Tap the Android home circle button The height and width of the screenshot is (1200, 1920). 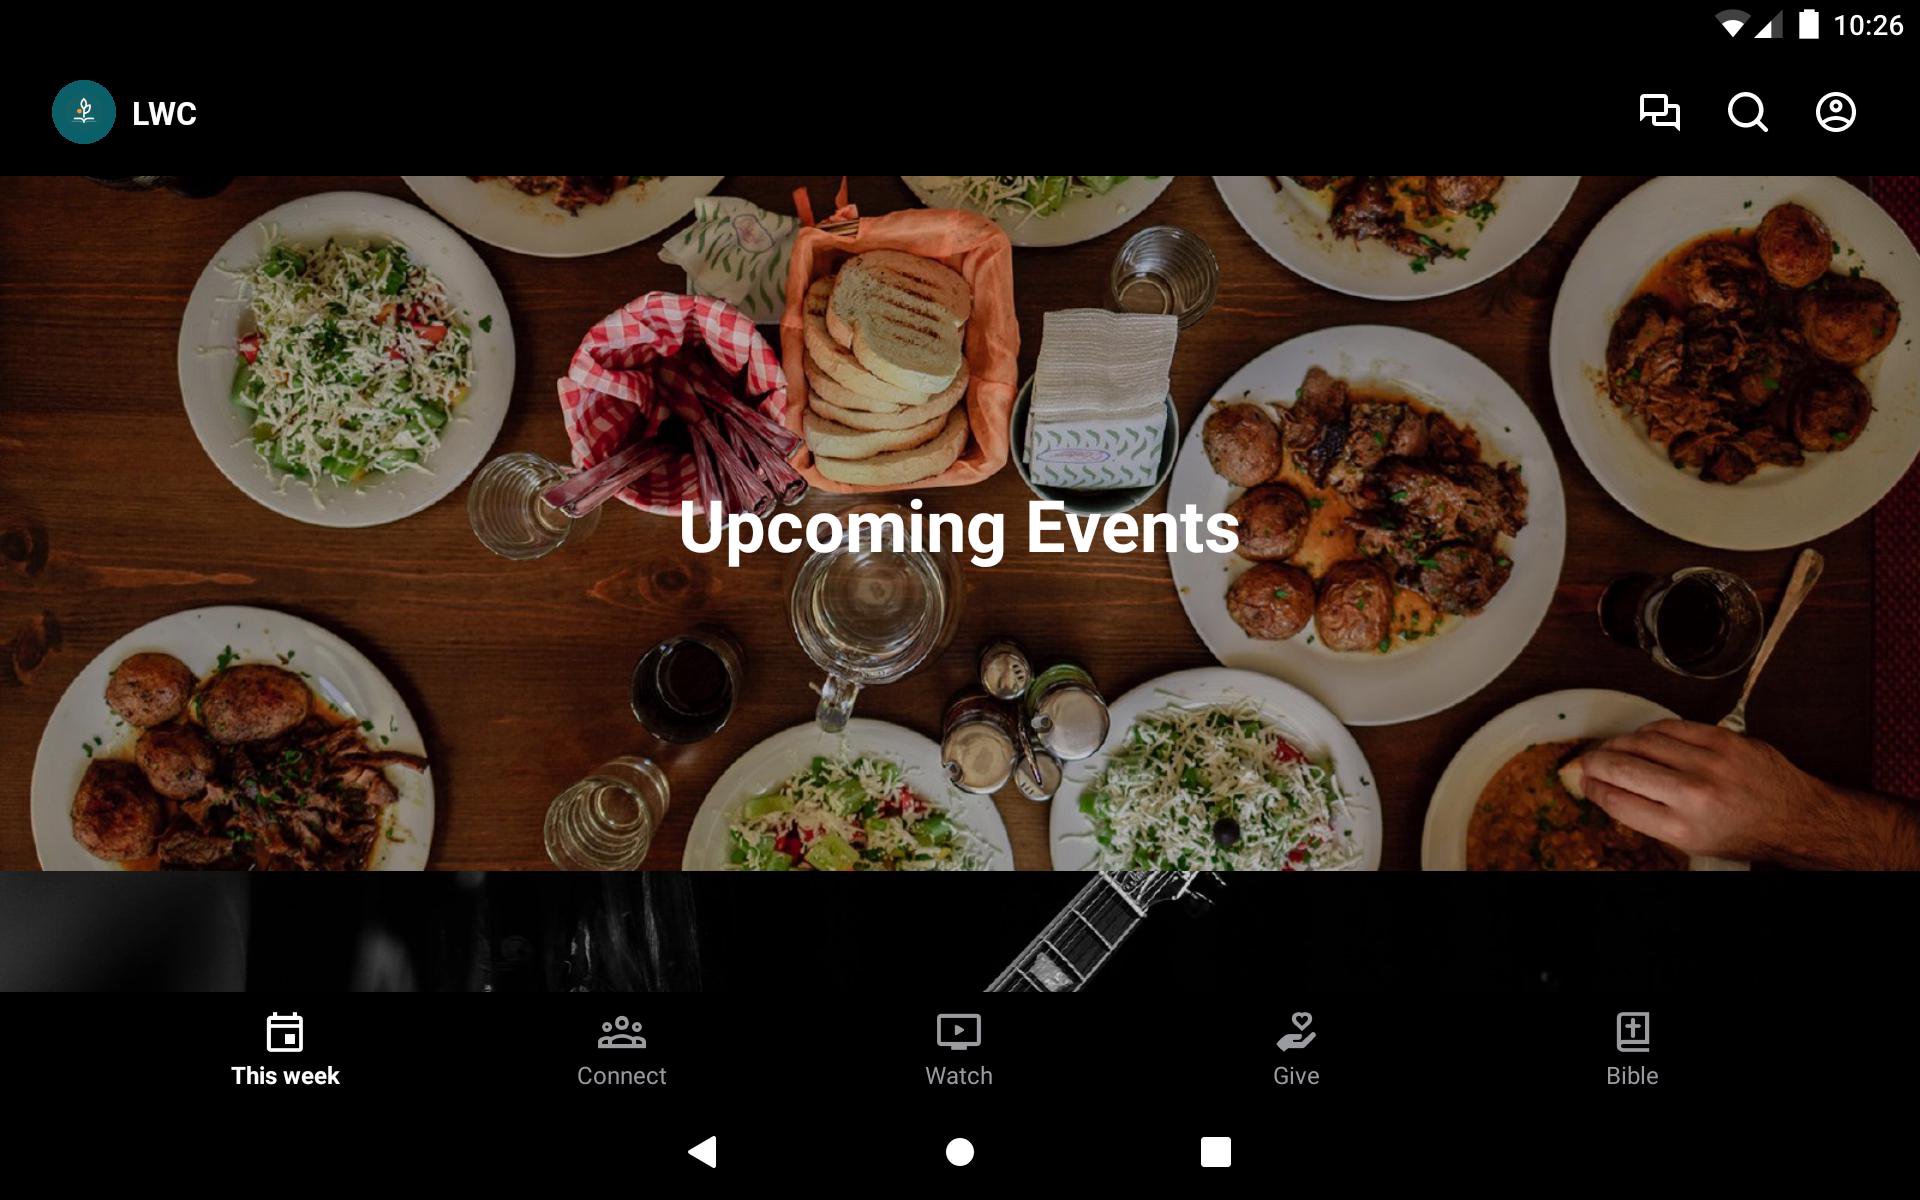[x=960, y=1152]
